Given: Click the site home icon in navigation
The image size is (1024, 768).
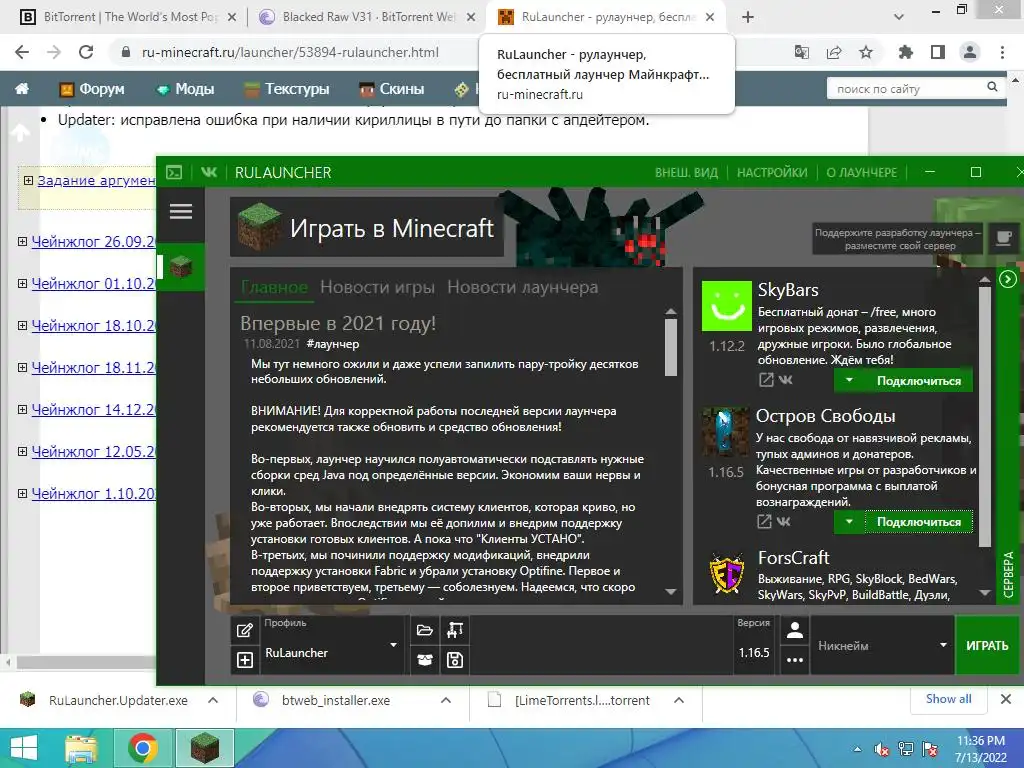Looking at the screenshot, I should (22, 89).
